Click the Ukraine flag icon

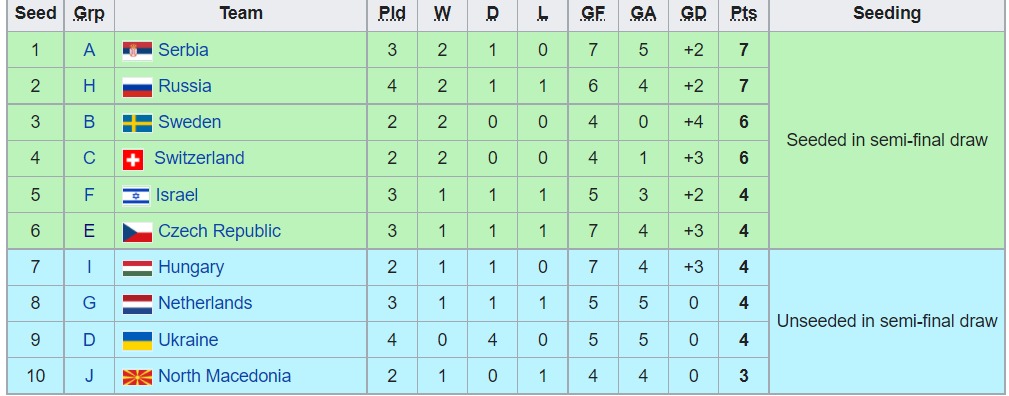pos(137,341)
